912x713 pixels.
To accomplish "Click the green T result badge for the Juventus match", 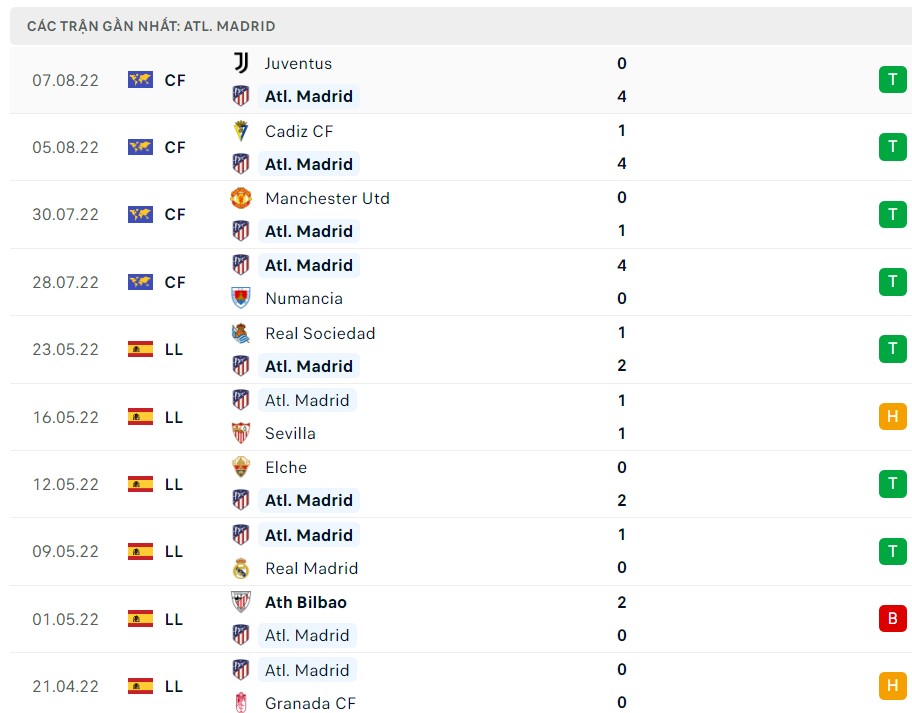I will (x=892, y=79).
